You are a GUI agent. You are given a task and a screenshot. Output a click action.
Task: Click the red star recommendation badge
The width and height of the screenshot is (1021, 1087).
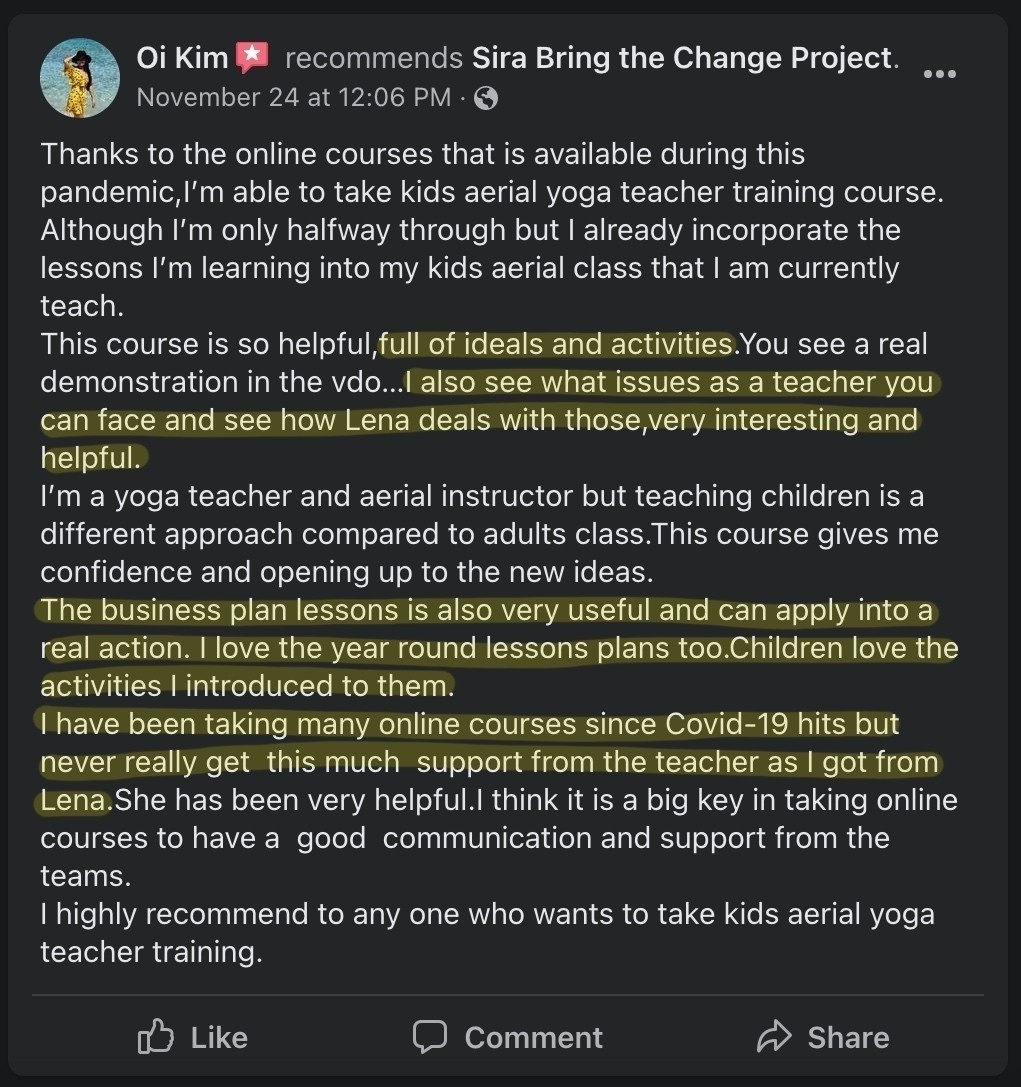pyautogui.click(x=252, y=58)
